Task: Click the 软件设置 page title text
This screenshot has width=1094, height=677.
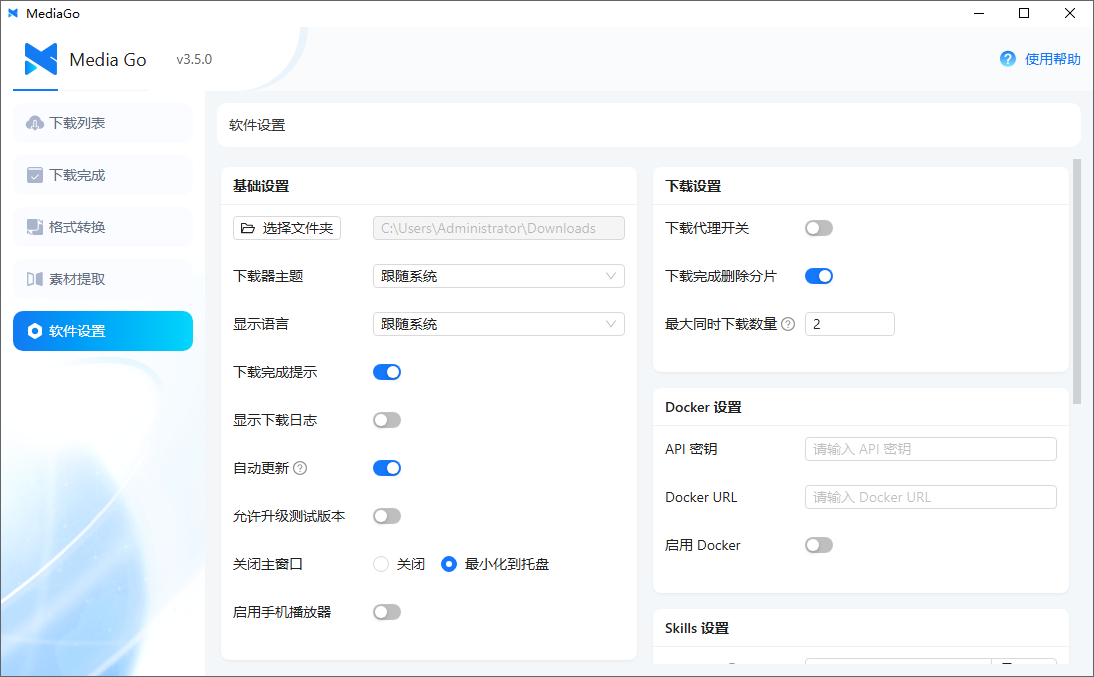Action: [257, 126]
